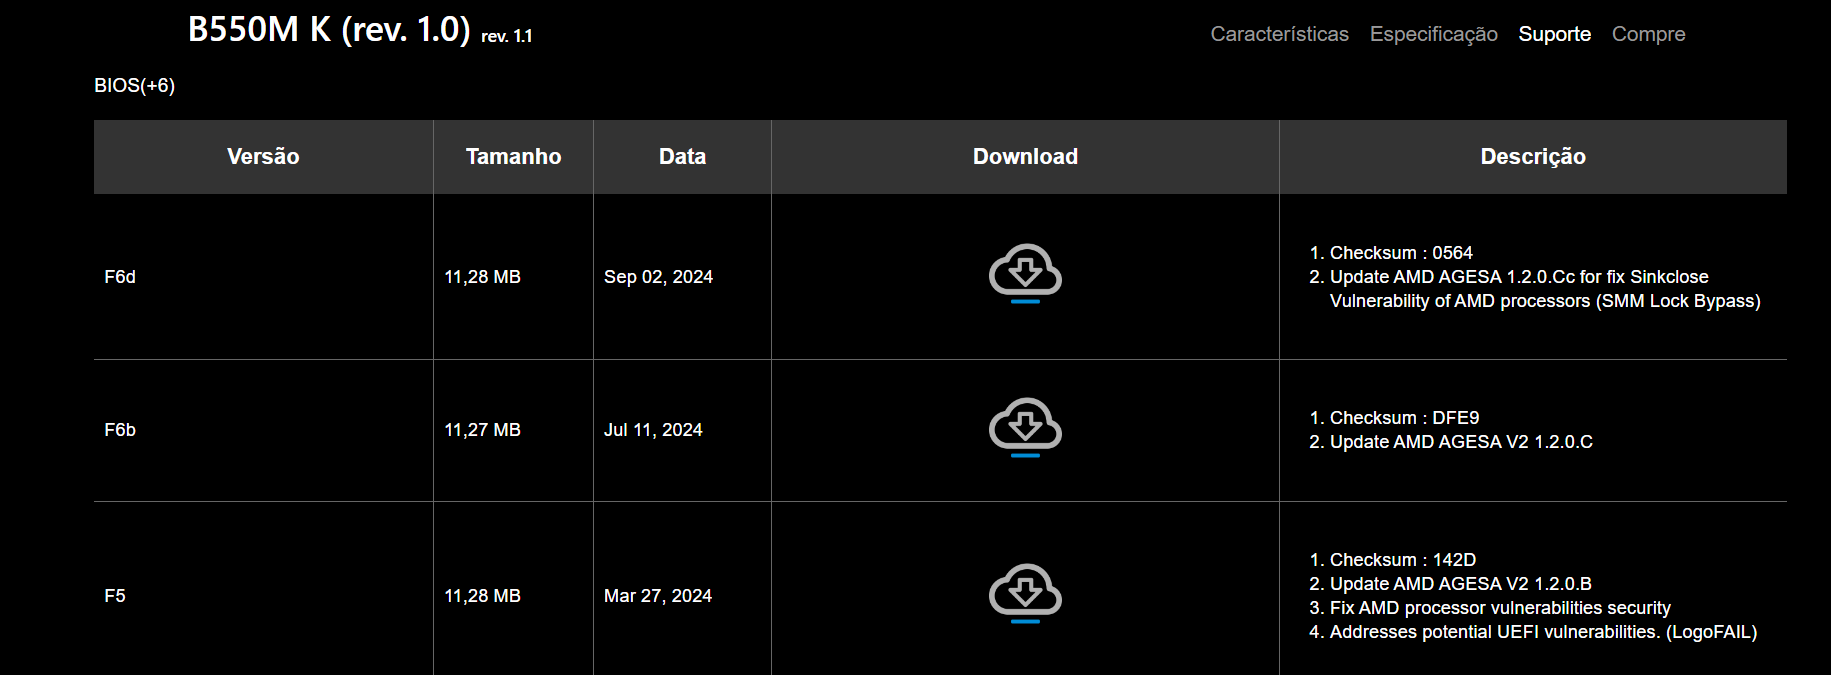The width and height of the screenshot is (1831, 675).
Task: Click Fix AMD processor vulnerabilities security line
Action: coord(1500,608)
